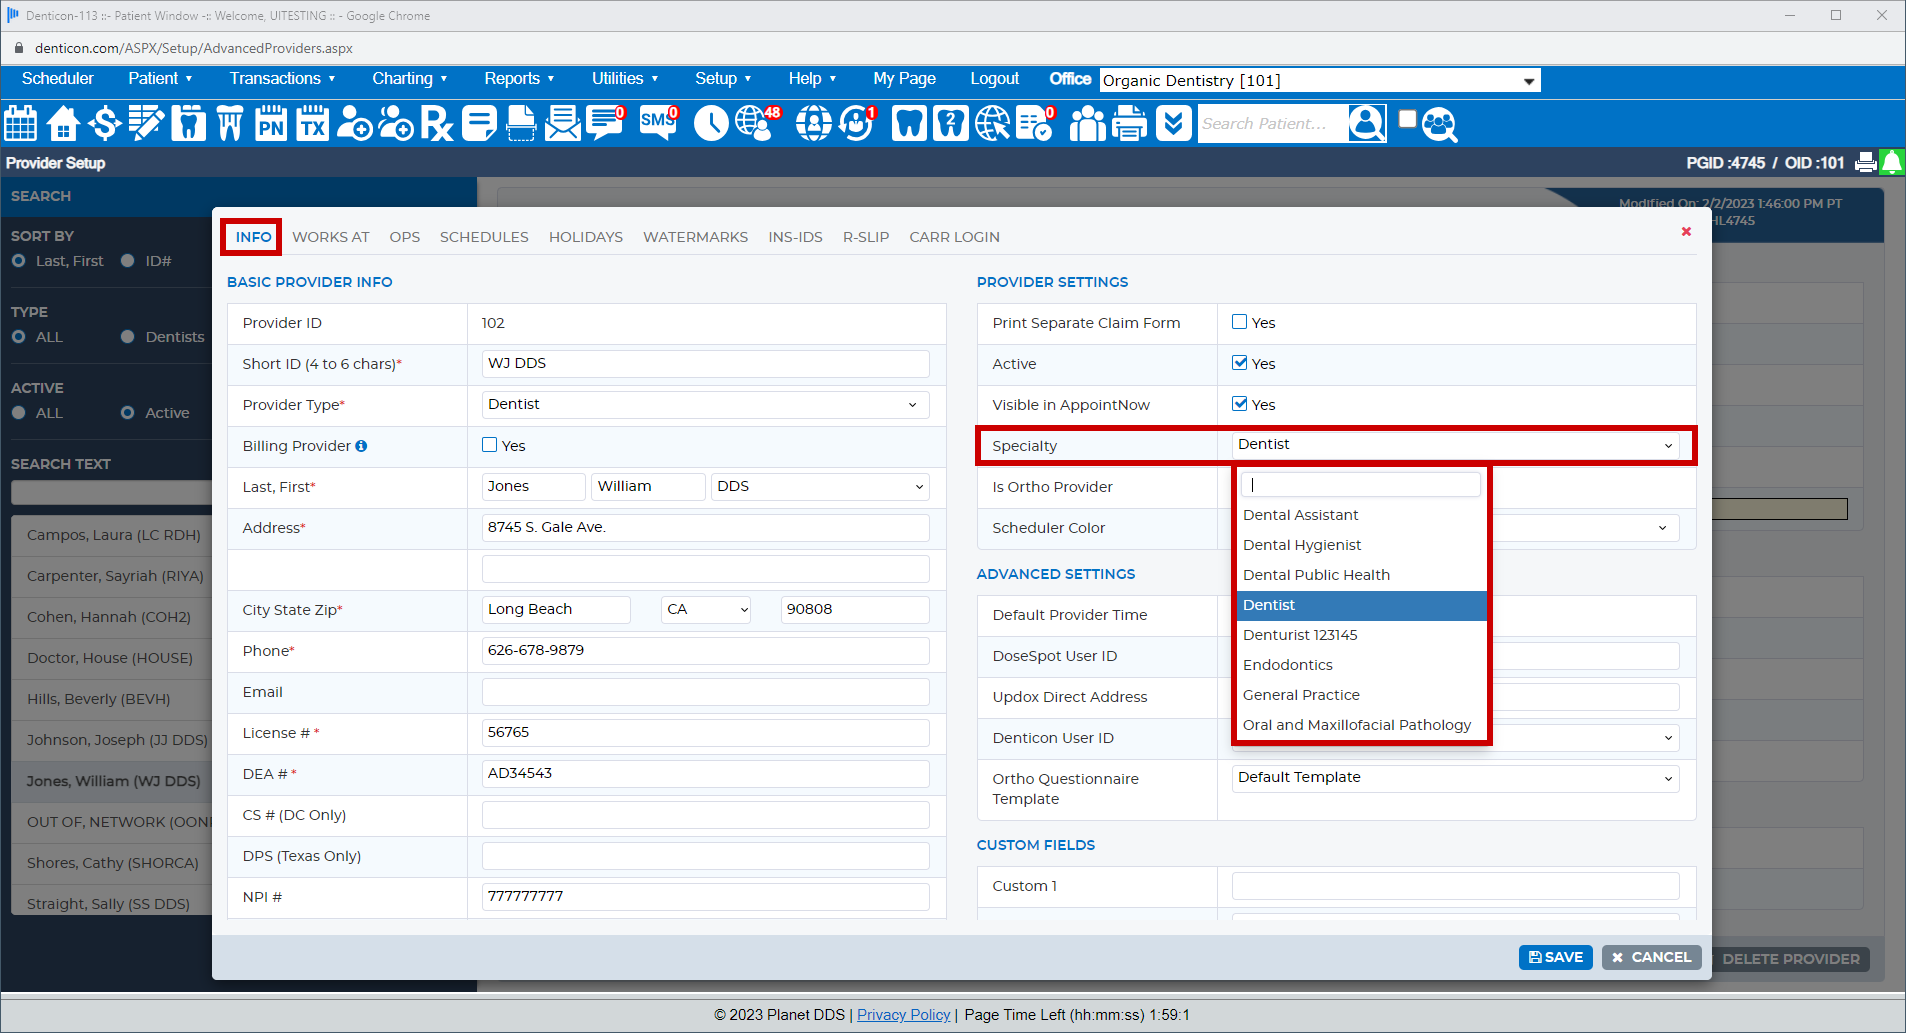Open the globe with cursor toolbar icon
1906x1033 pixels.
(993, 123)
